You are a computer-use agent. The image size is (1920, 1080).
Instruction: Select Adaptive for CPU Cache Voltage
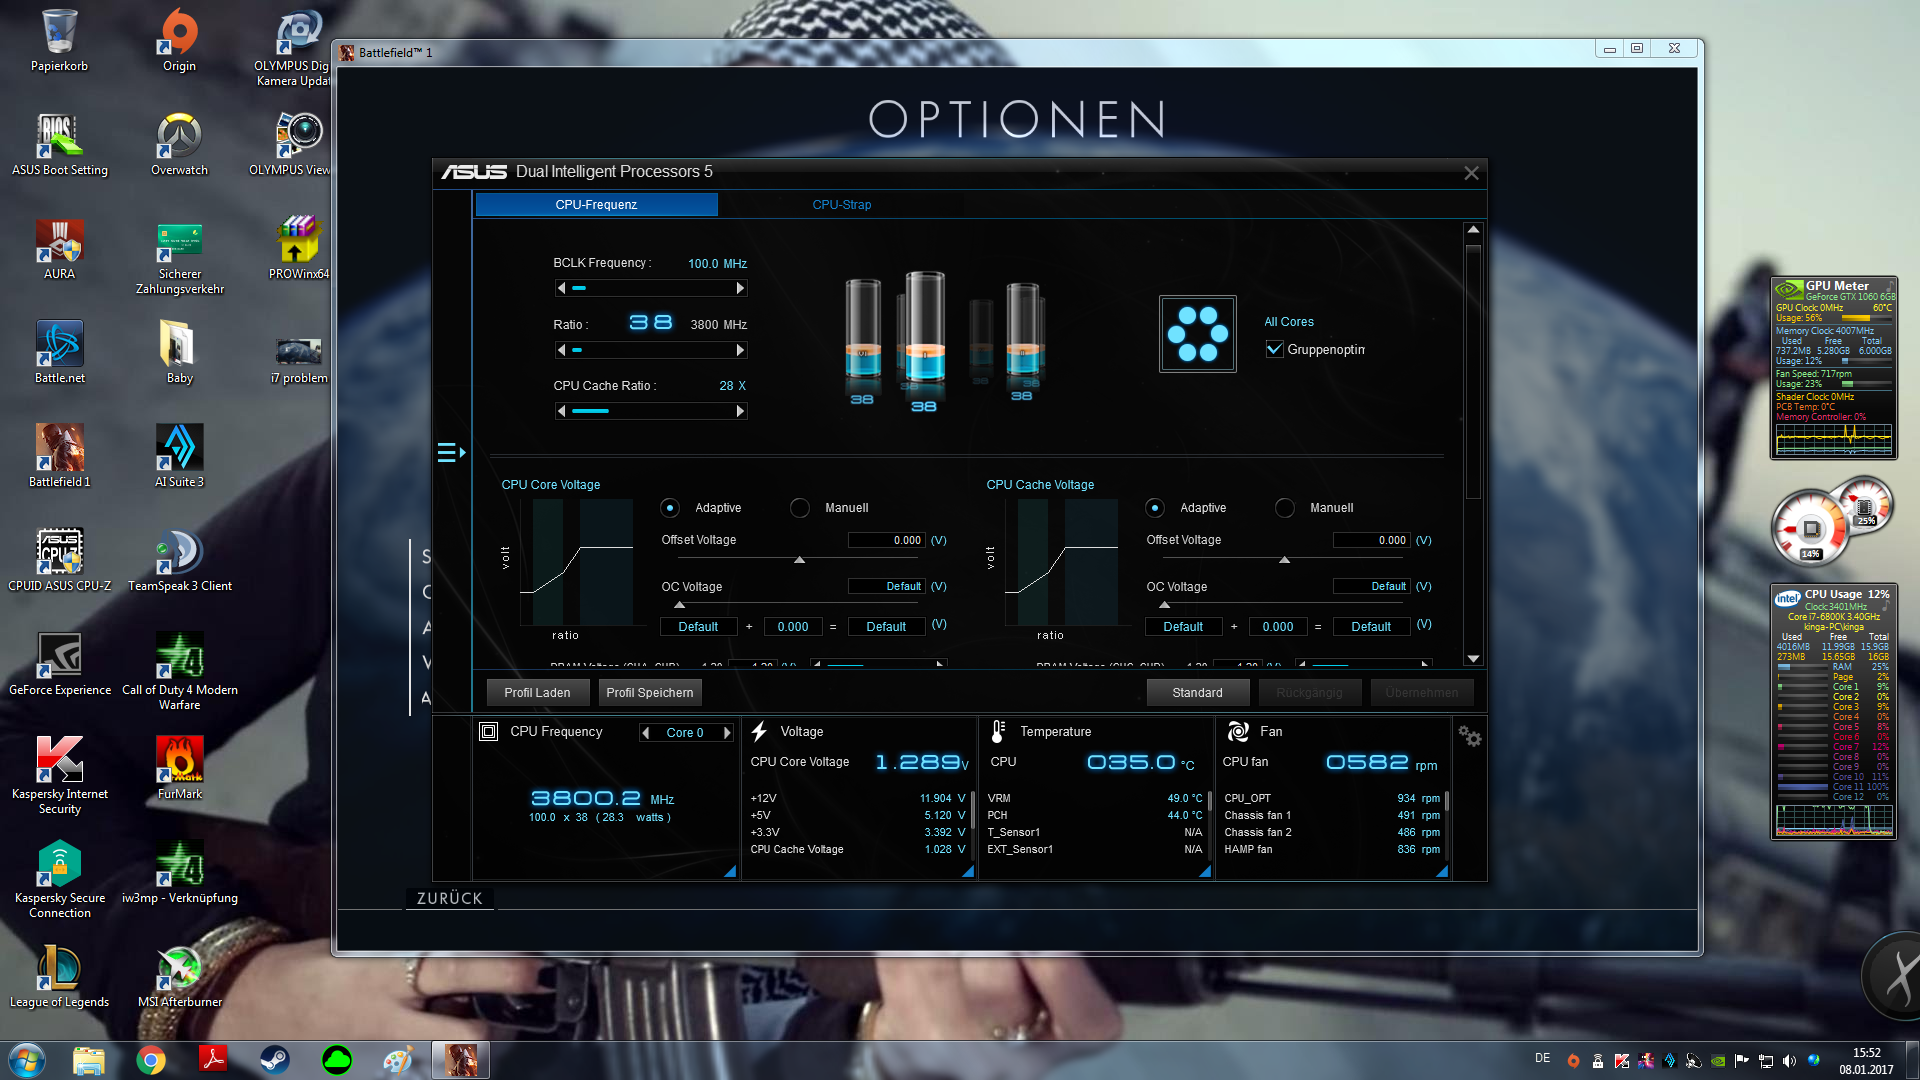(x=1155, y=508)
